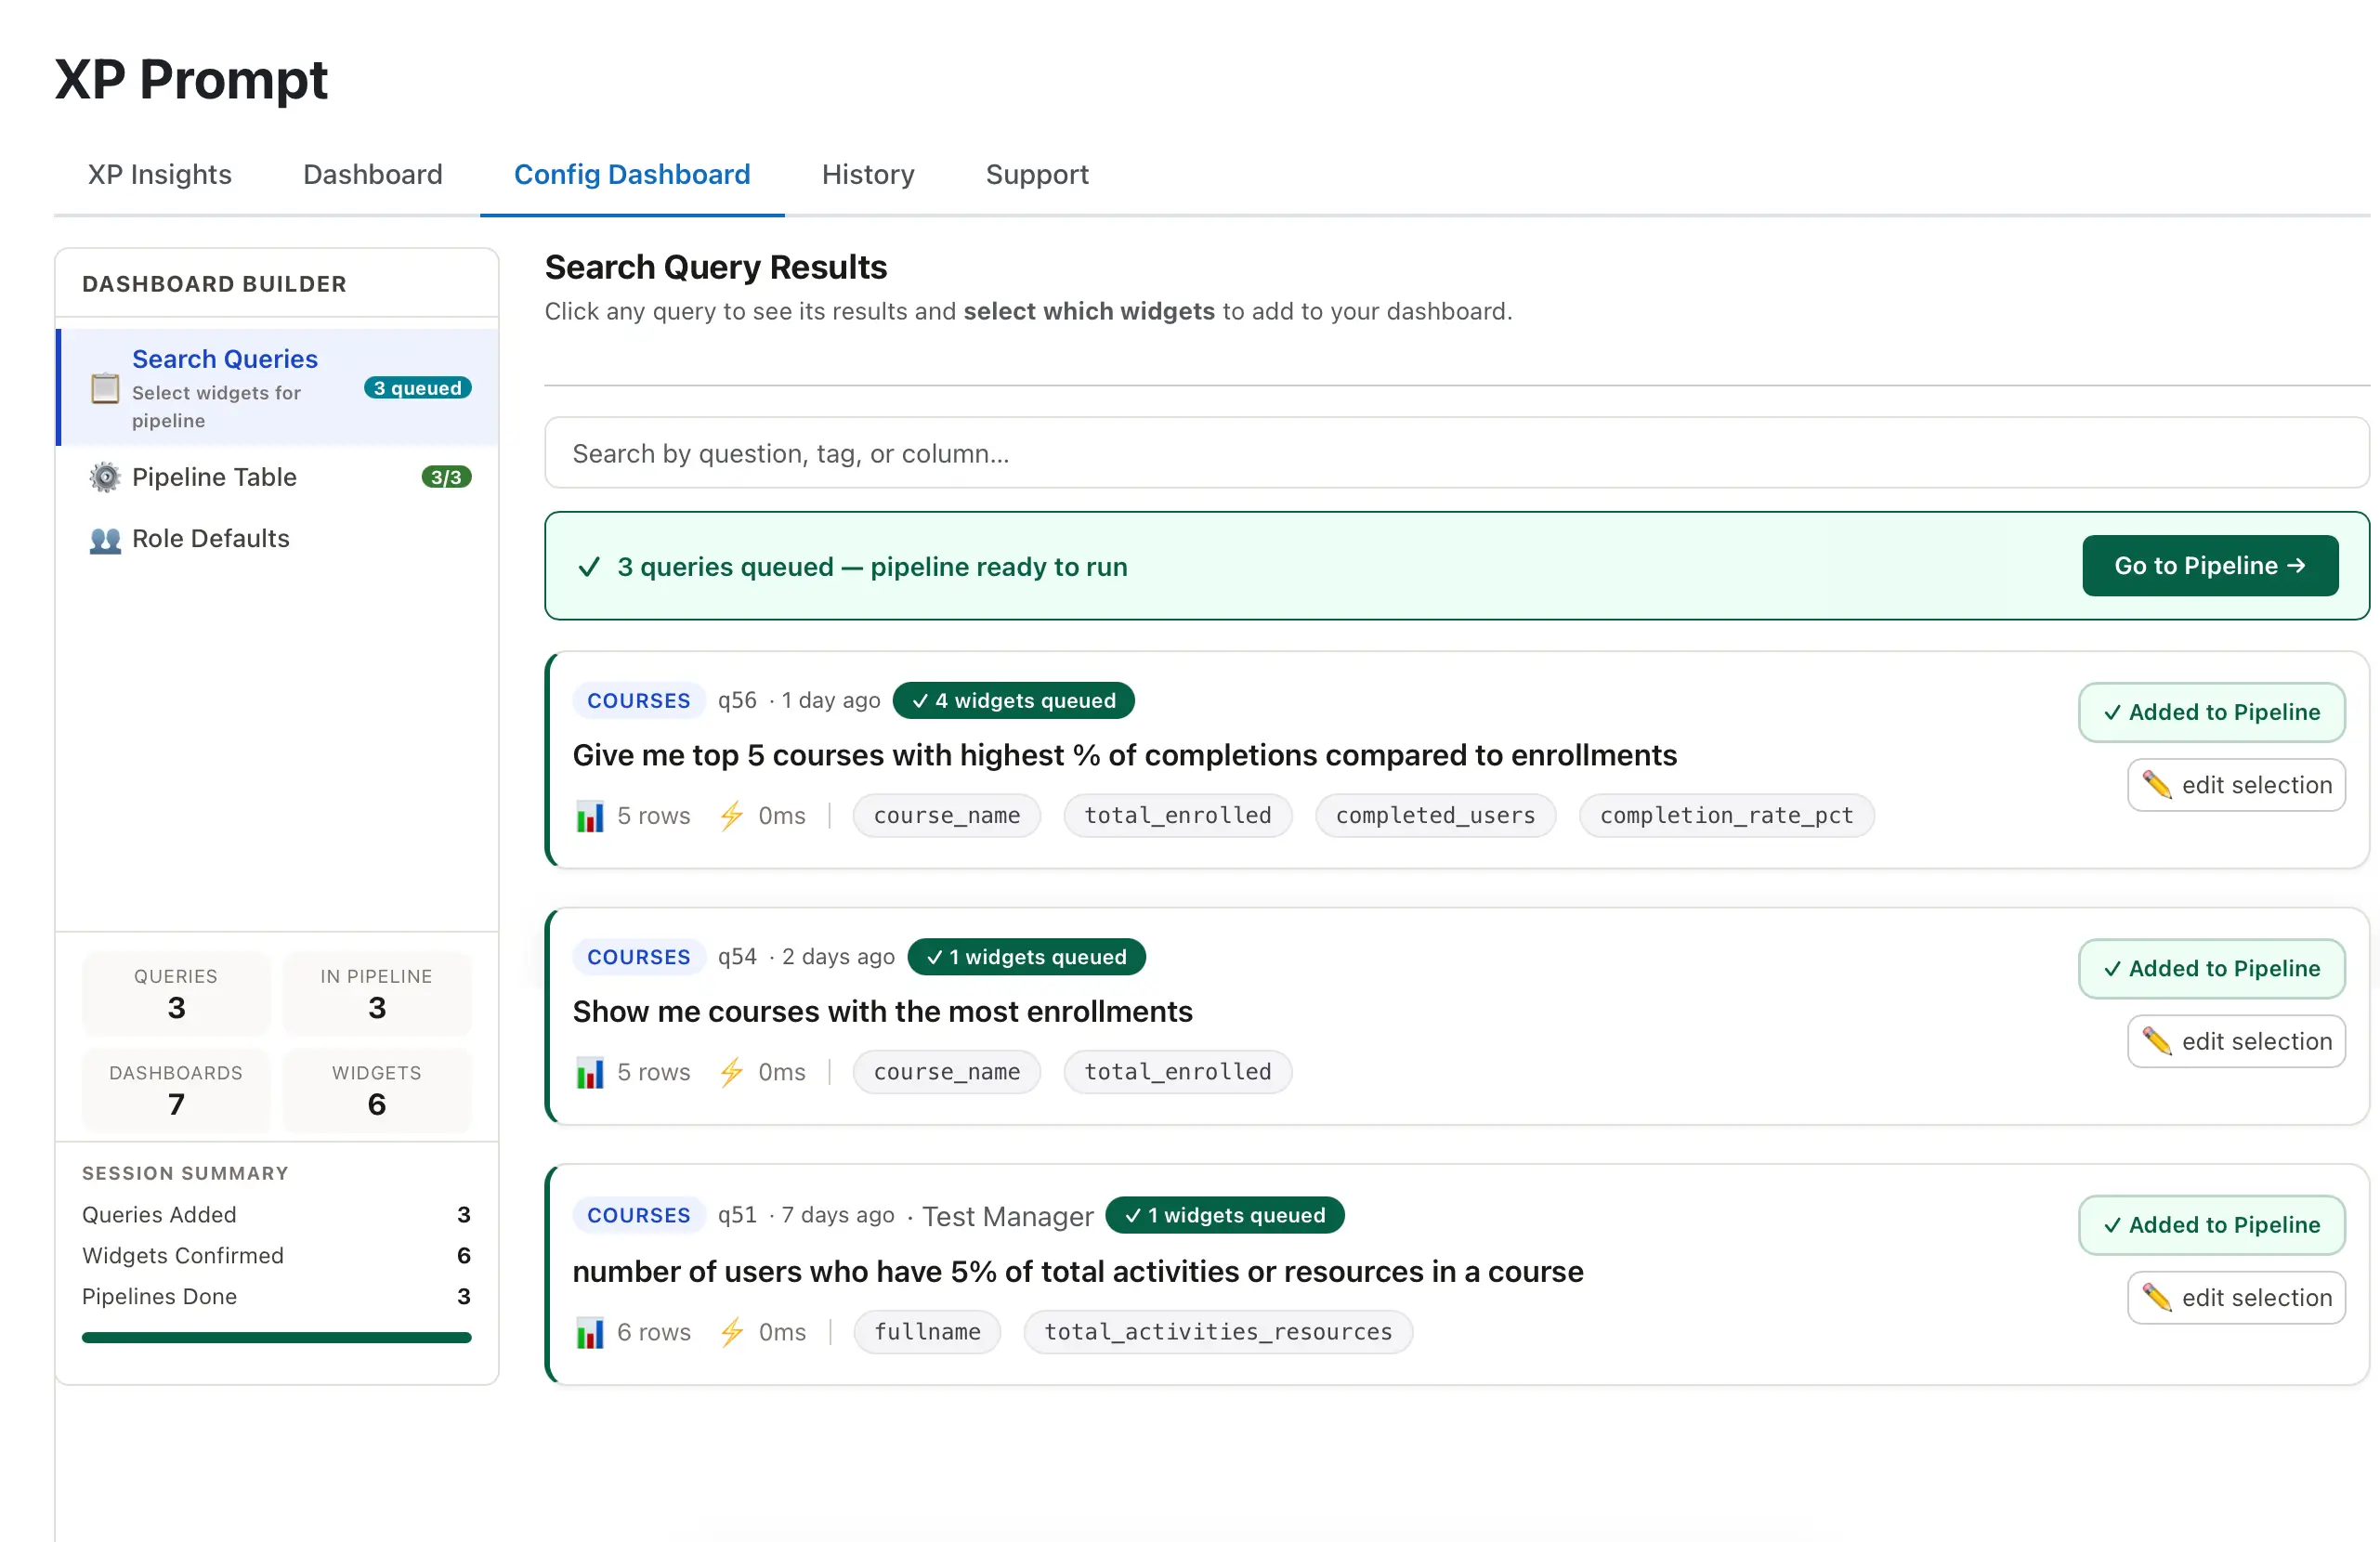The width and height of the screenshot is (2380, 1542).
Task: Click Added to Pipeline on q54 card
Action: (x=2211, y=969)
